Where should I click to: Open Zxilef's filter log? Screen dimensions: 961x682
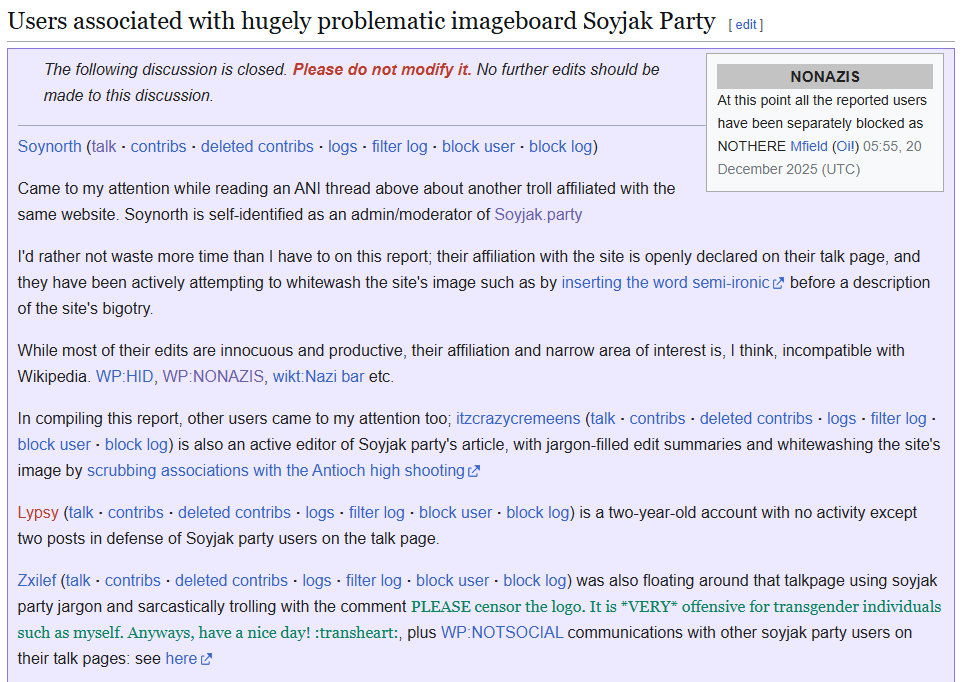pyautogui.click(x=374, y=580)
